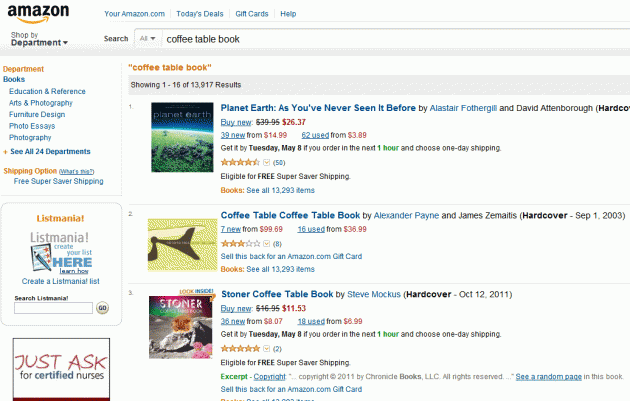Click the Look Inside badge on Stoner book

coord(196,291)
